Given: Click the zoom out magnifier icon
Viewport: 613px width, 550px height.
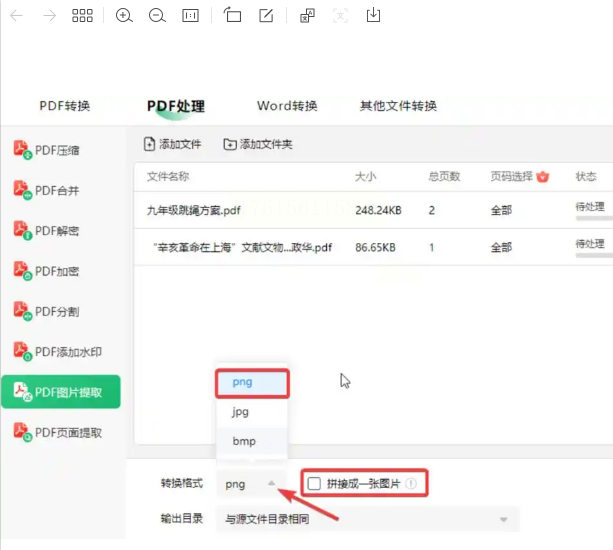Looking at the screenshot, I should pos(157,16).
